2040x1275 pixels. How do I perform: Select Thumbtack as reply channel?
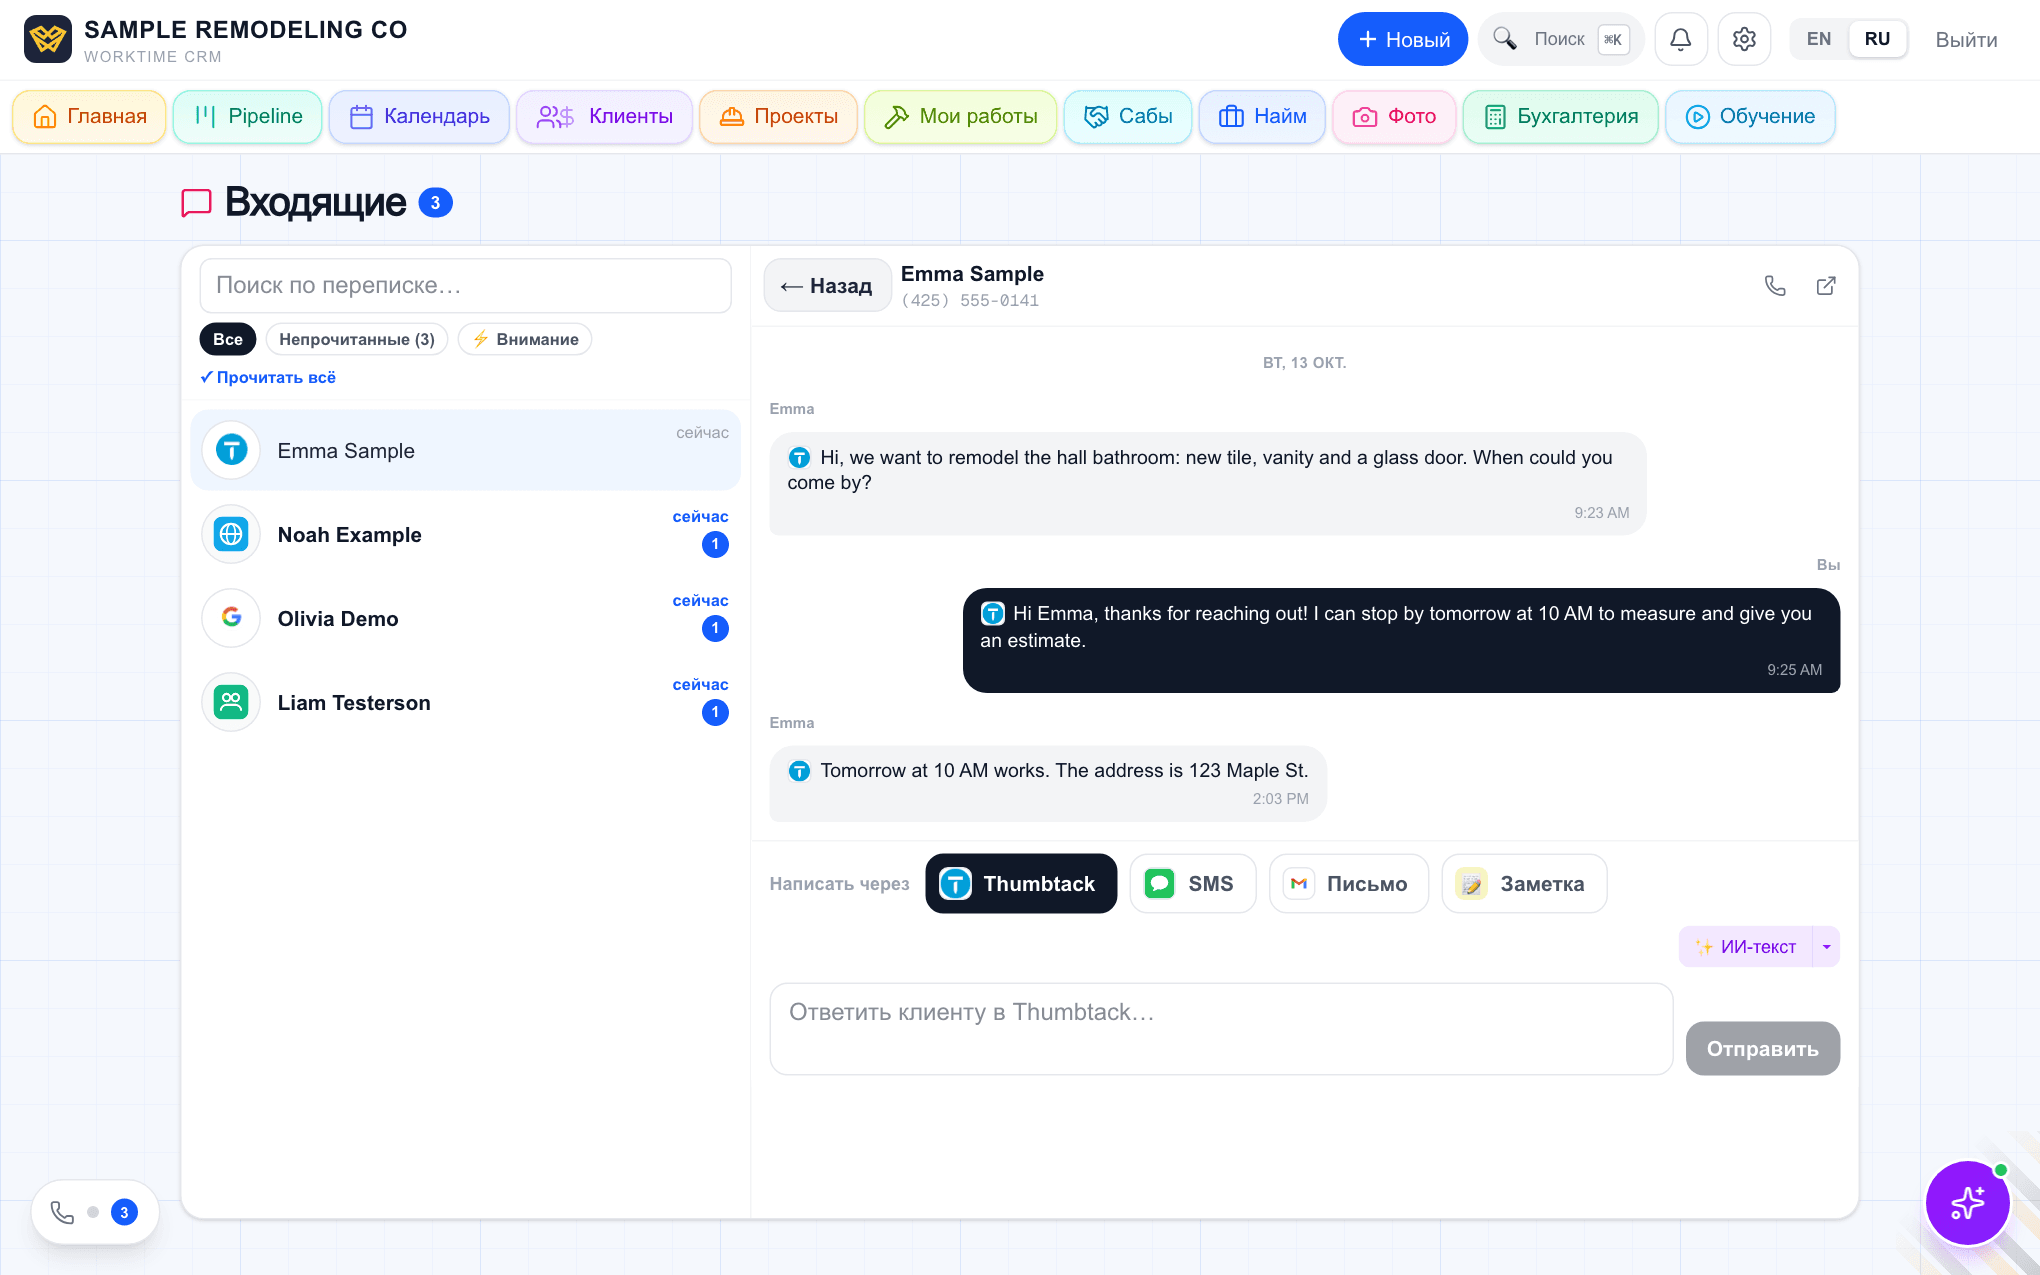click(1021, 884)
